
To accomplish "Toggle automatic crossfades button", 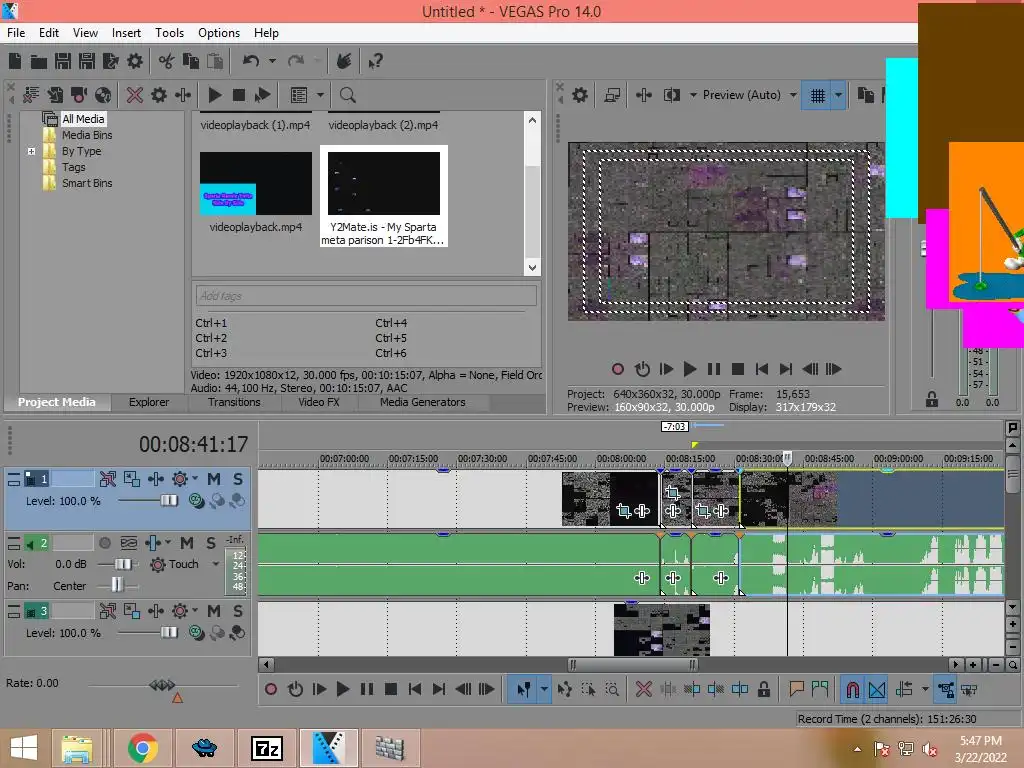I will click(x=877, y=690).
